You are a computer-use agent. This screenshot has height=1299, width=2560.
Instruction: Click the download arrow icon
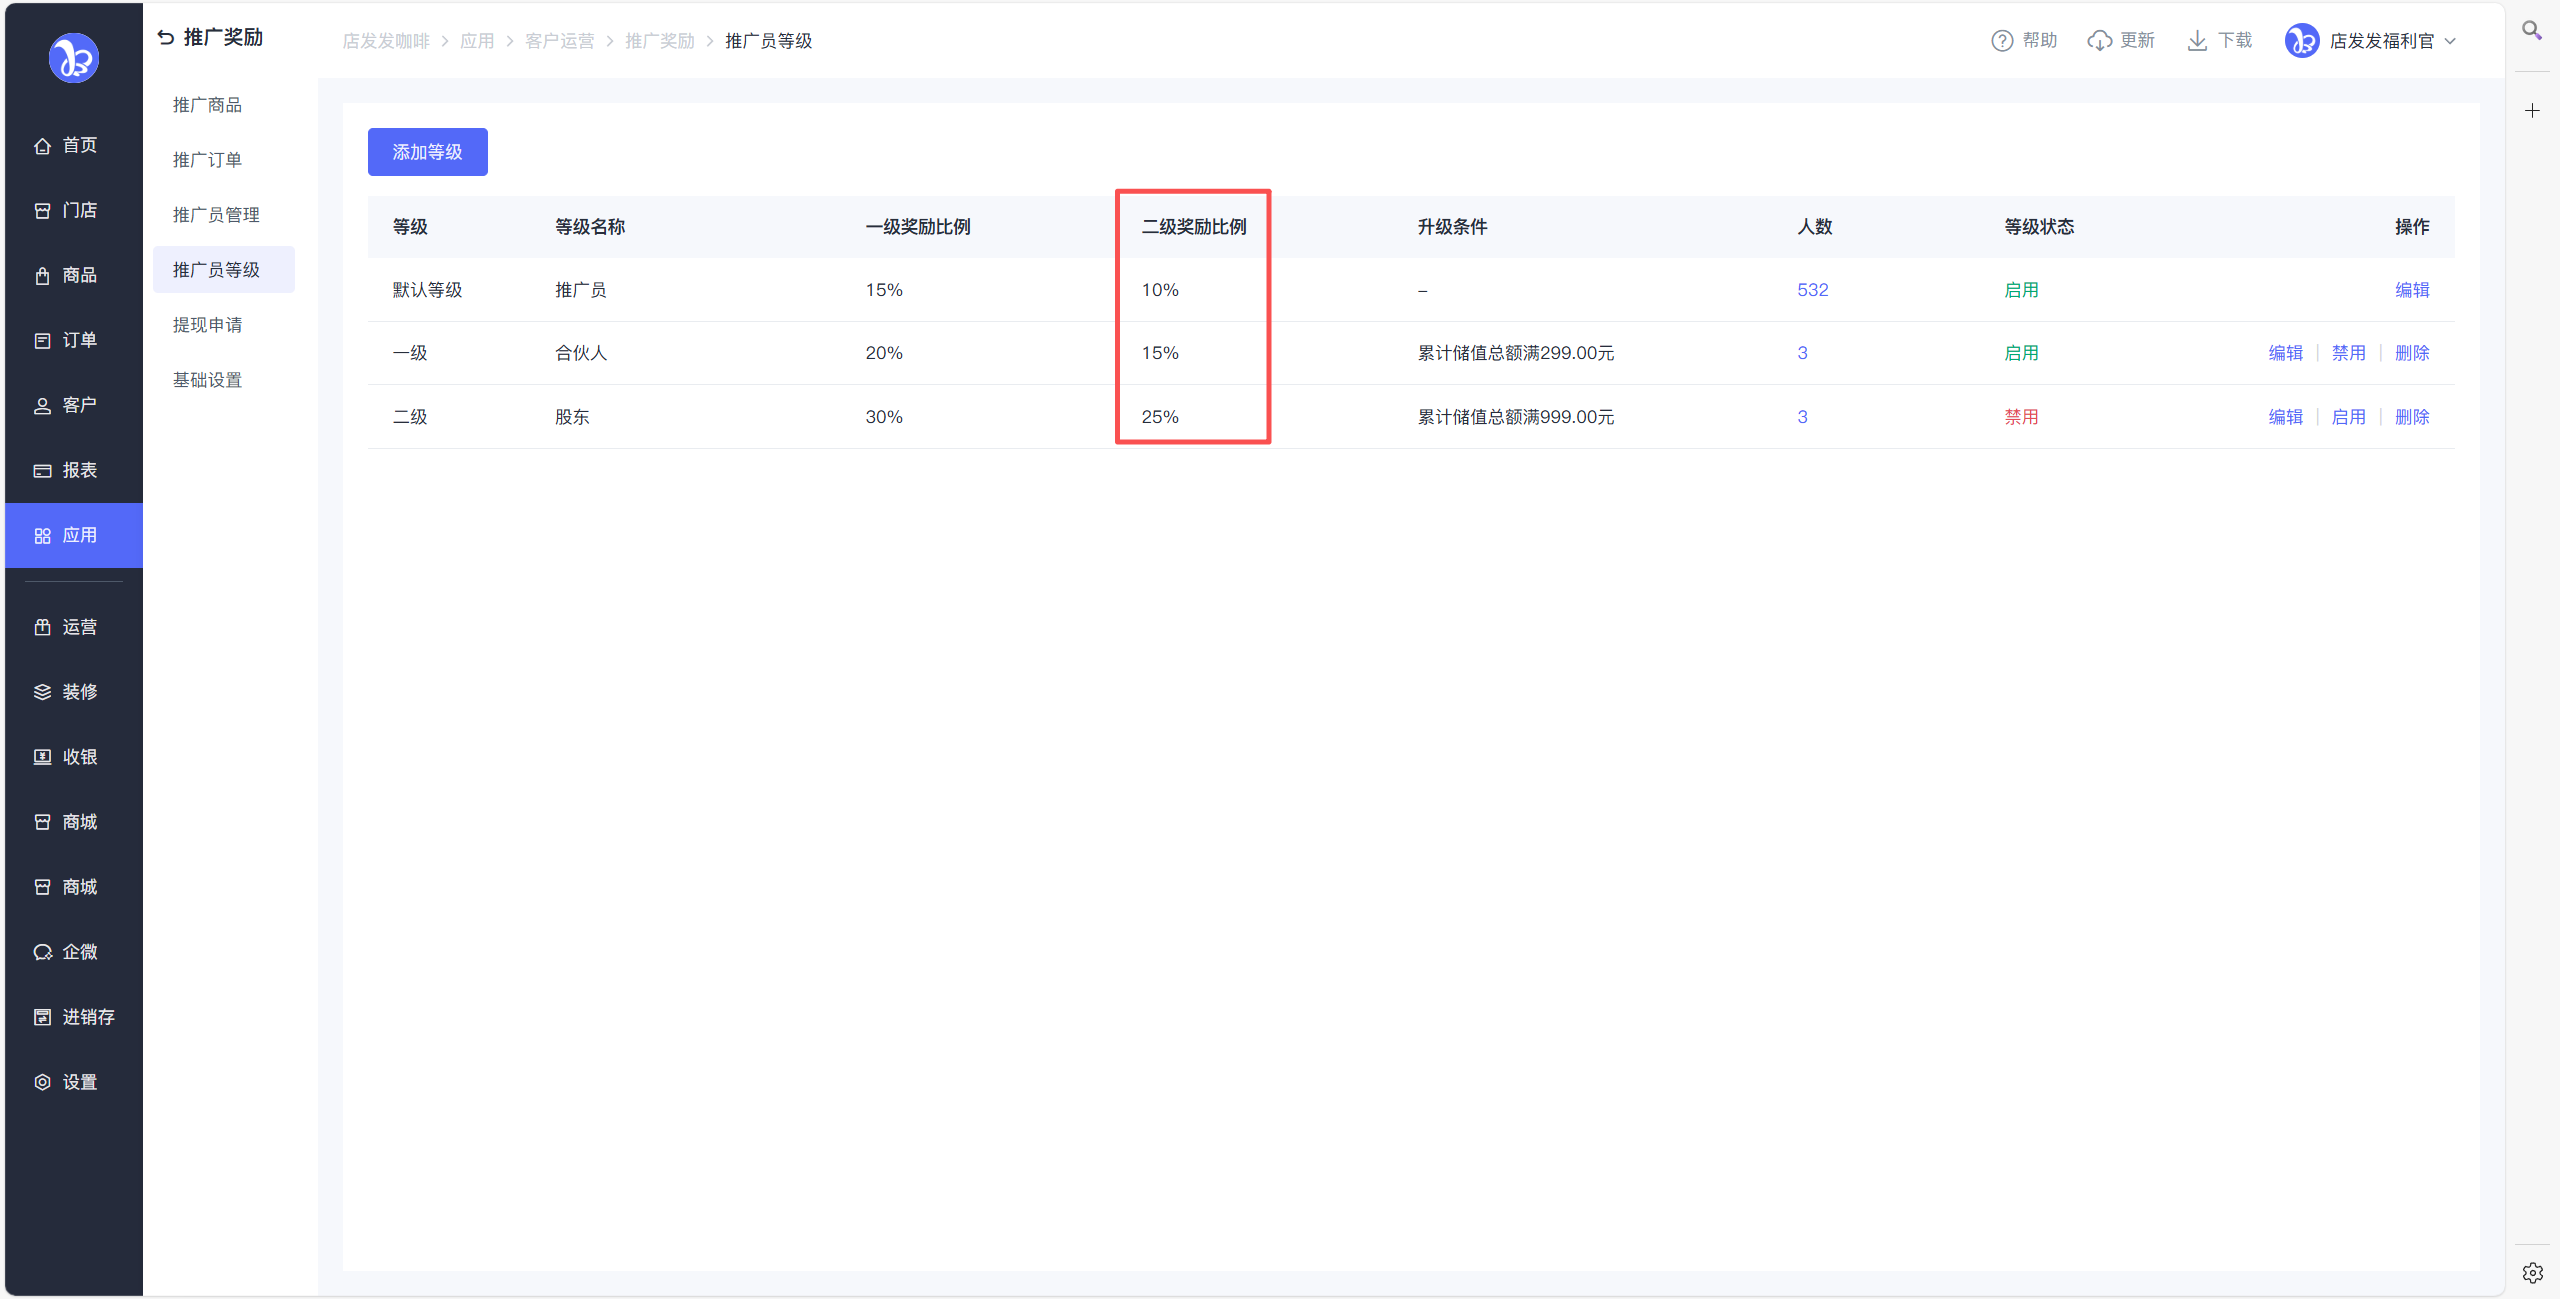click(x=2197, y=41)
